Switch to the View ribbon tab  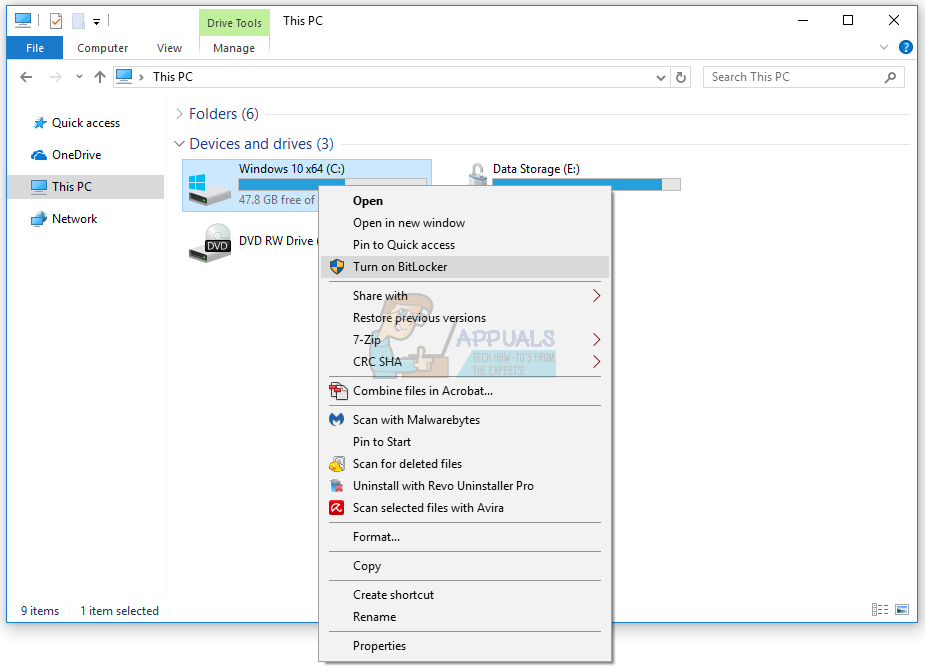(169, 48)
